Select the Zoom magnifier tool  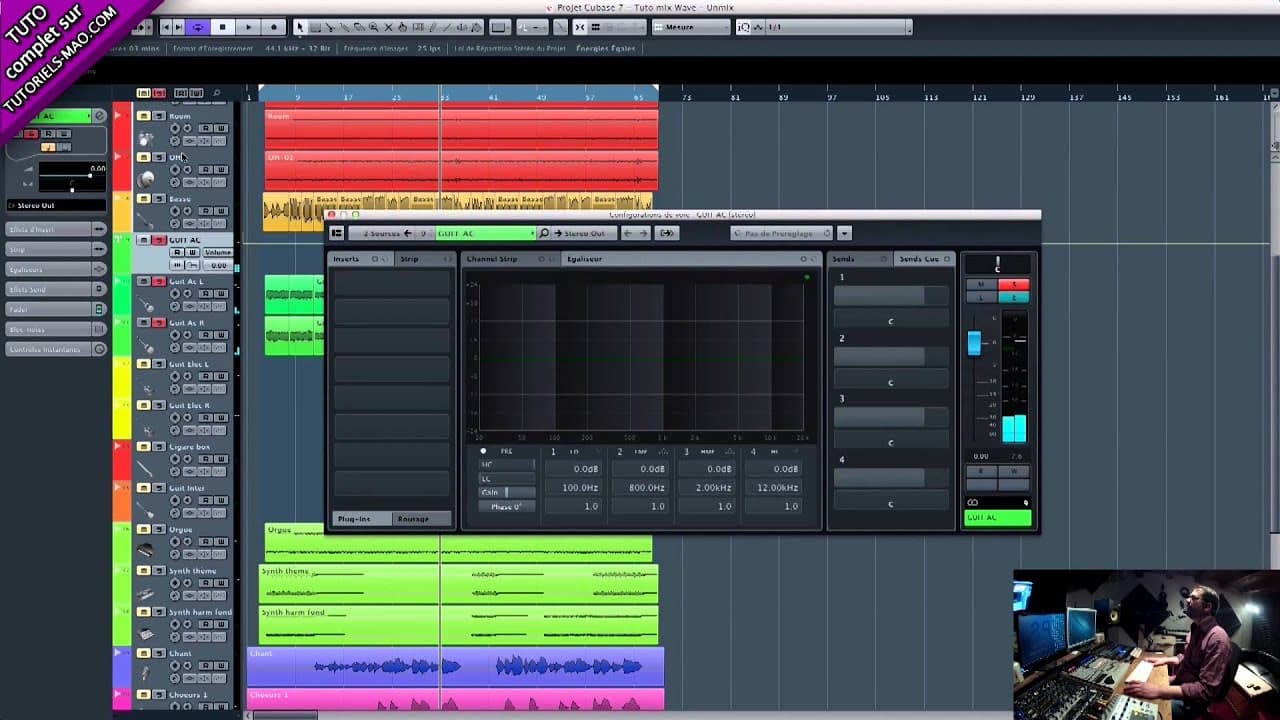coord(374,27)
